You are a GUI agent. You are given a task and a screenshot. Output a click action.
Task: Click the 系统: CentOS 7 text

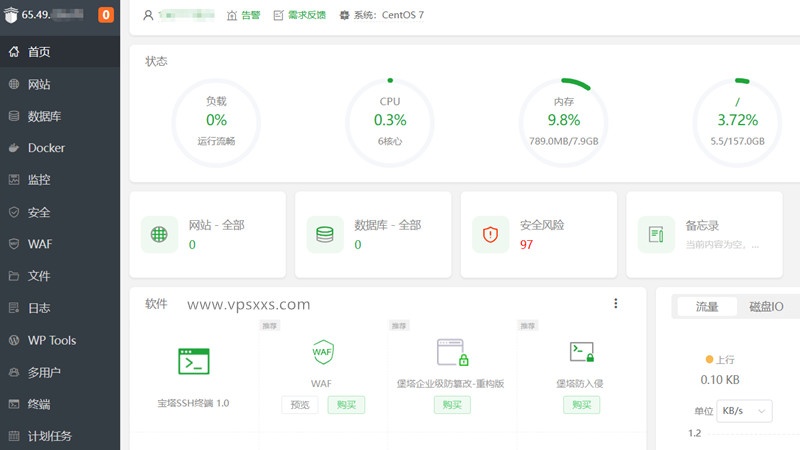(x=389, y=15)
